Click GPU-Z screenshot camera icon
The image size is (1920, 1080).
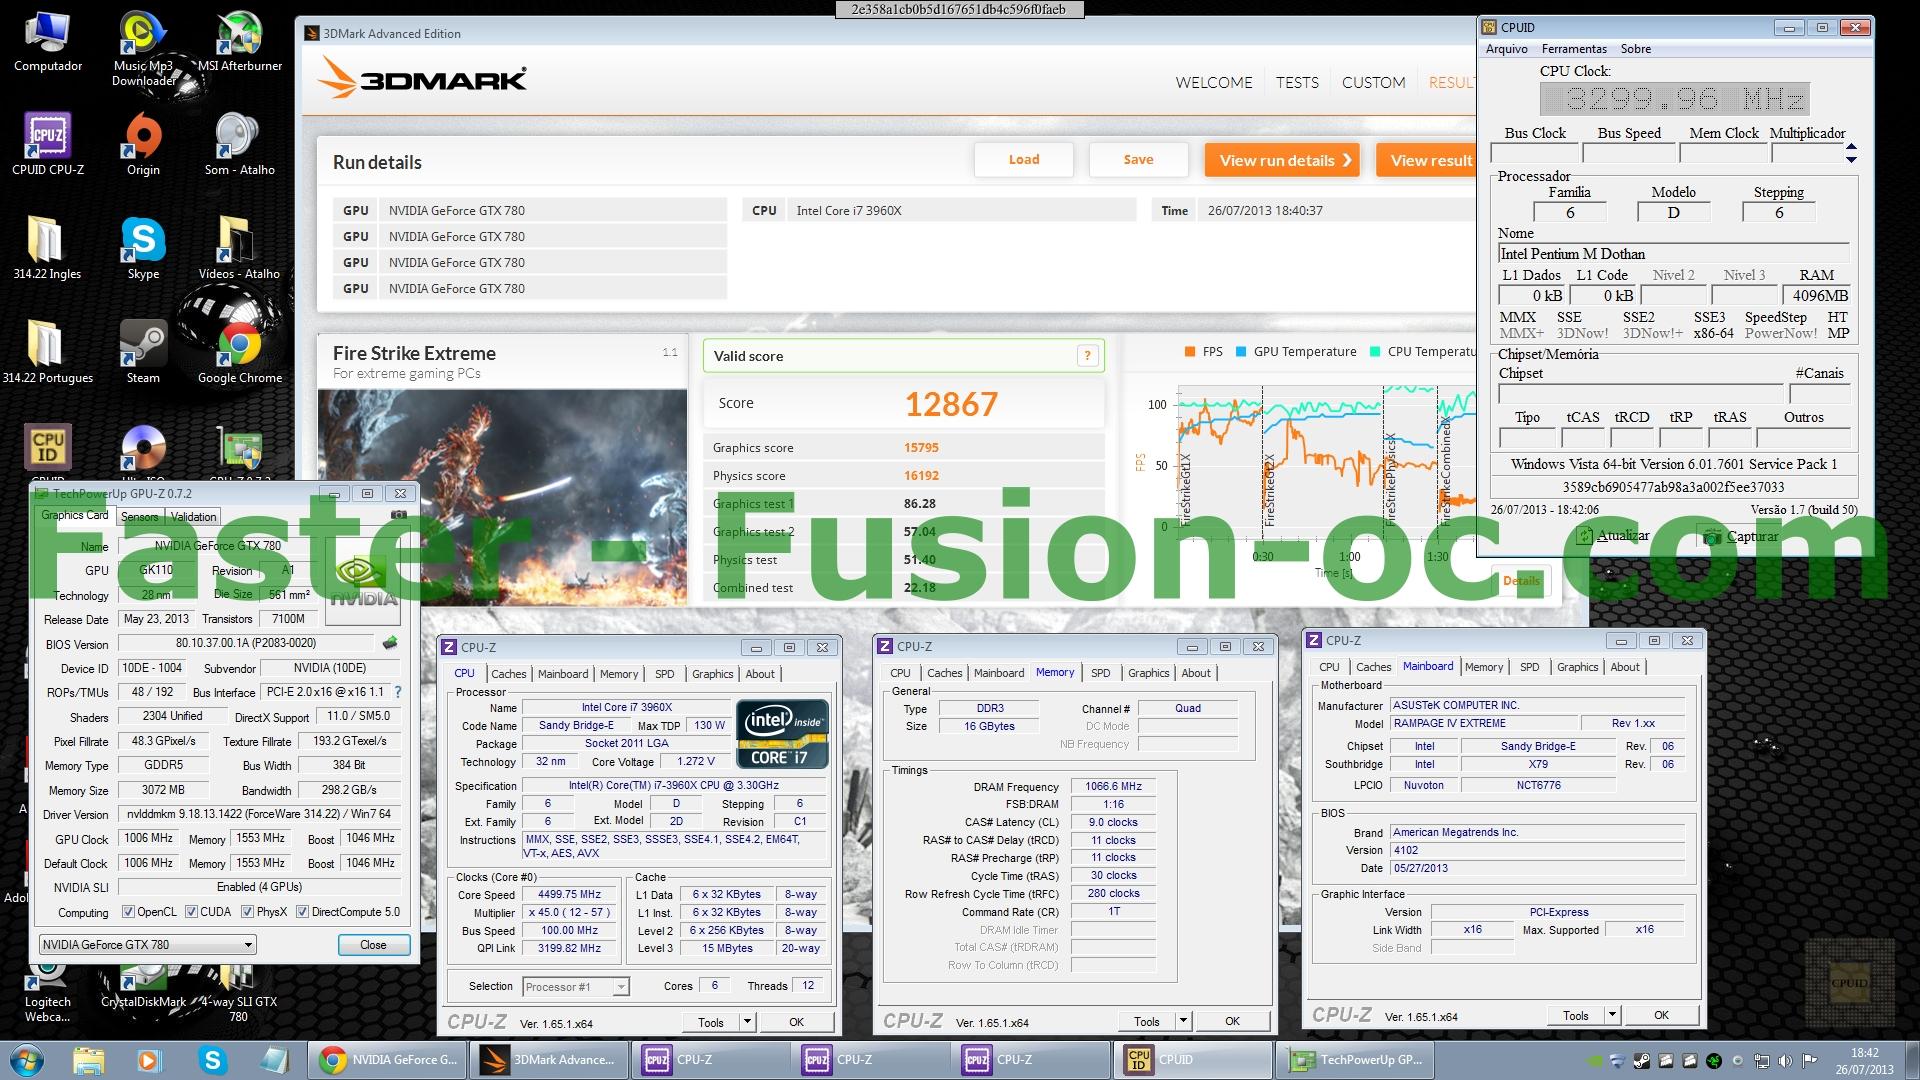pos(398,515)
